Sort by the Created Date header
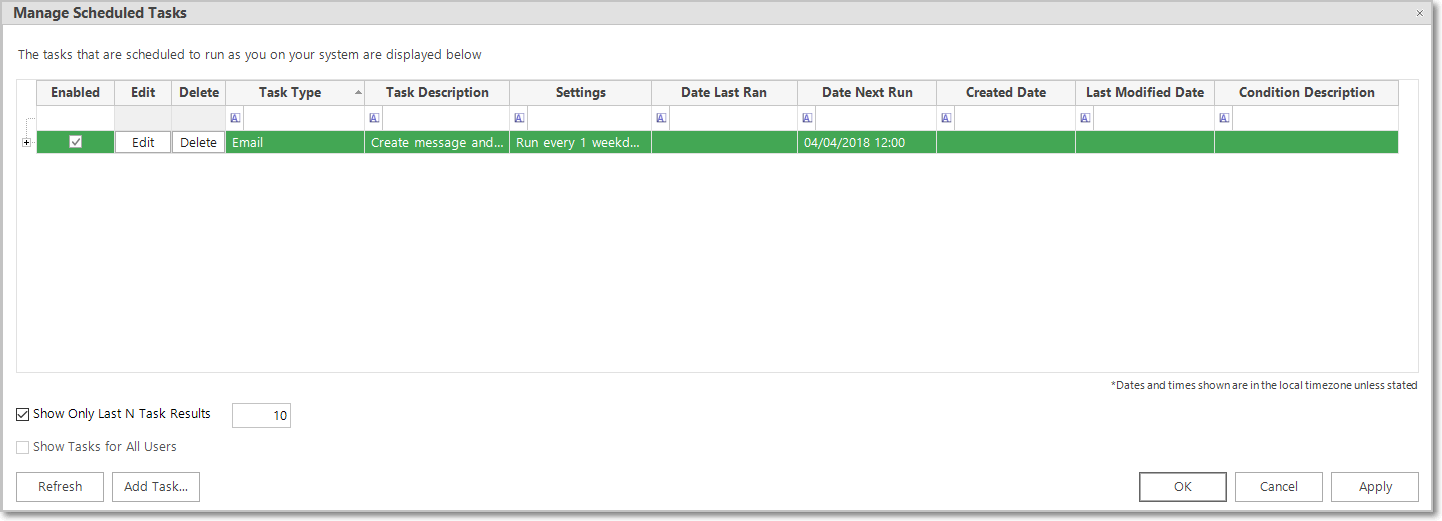Viewport: 1442px width, 521px height. click(x=1006, y=92)
